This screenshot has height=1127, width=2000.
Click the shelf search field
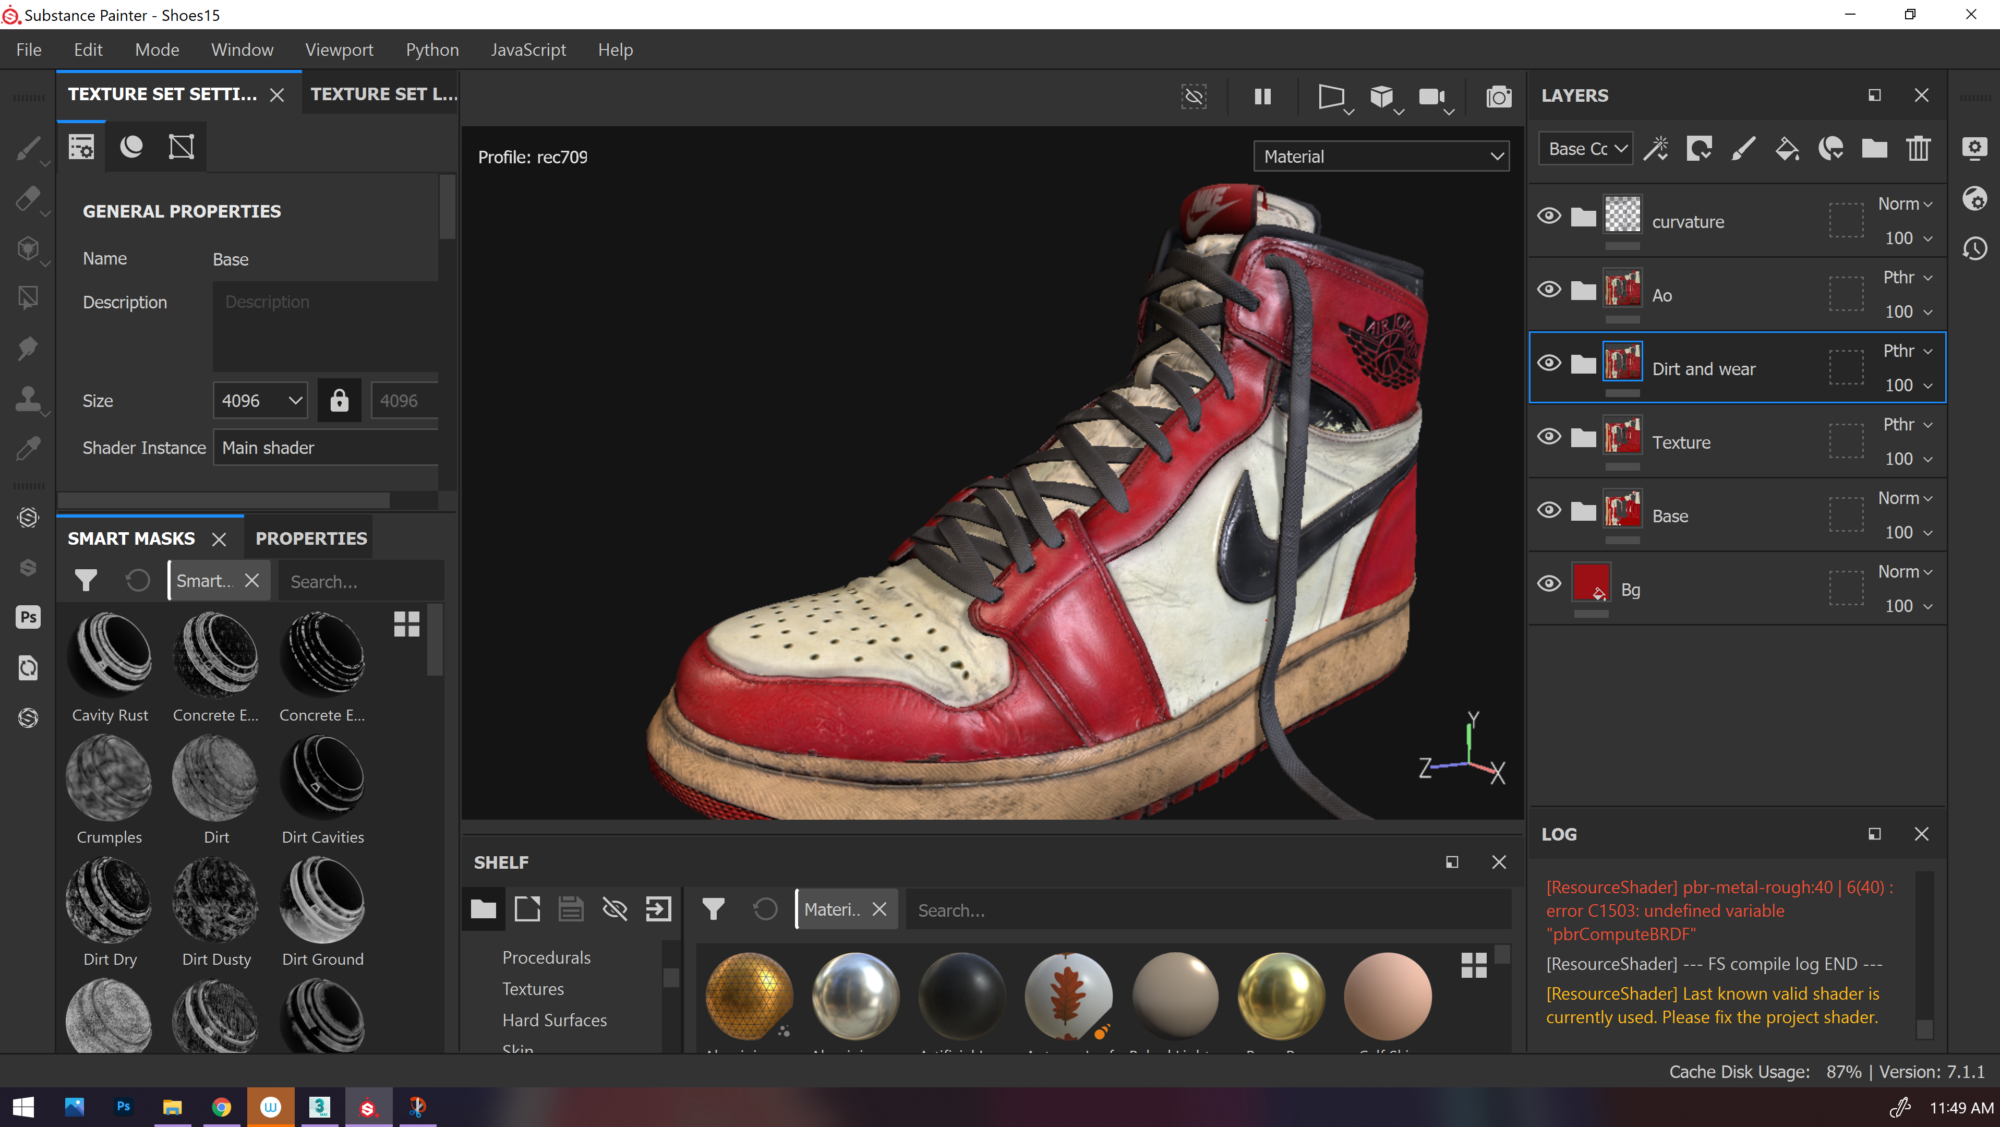tap(1200, 910)
